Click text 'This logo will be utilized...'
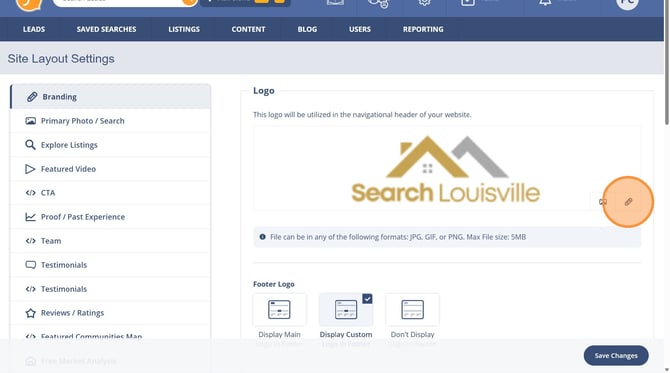This screenshot has height=373, width=670. pos(362,115)
